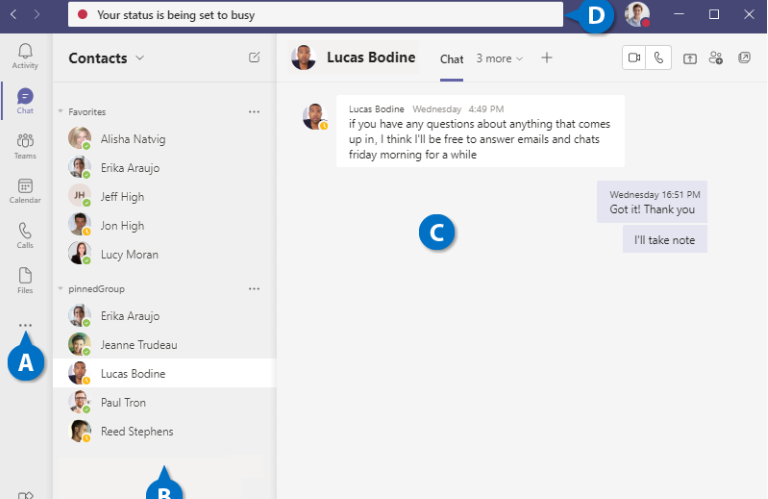Open the chat with Paul Tron

[x=123, y=402]
